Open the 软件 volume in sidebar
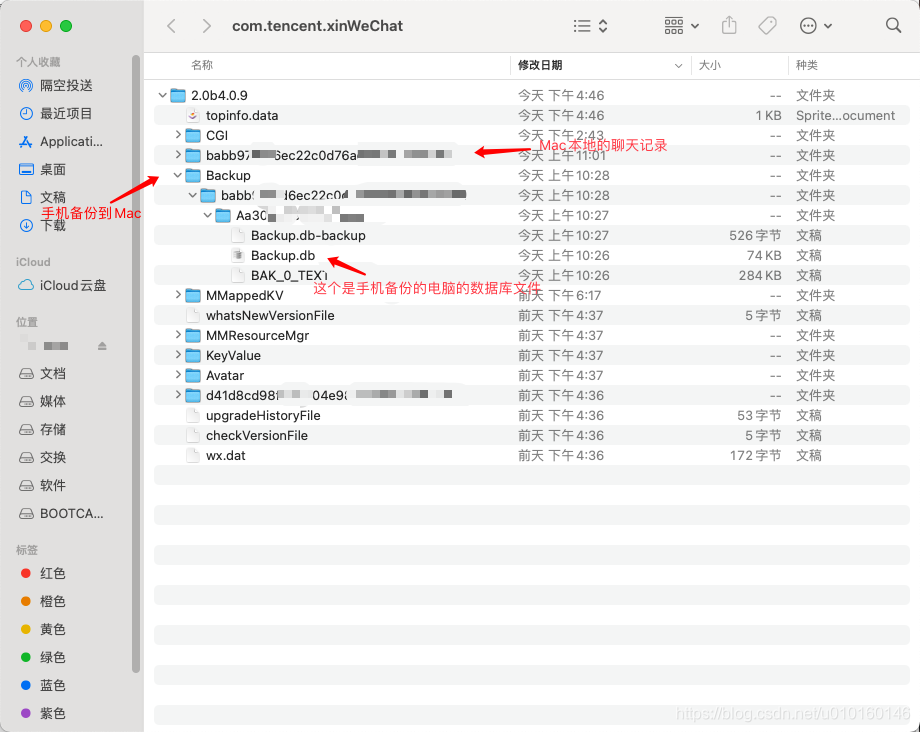 pos(42,486)
